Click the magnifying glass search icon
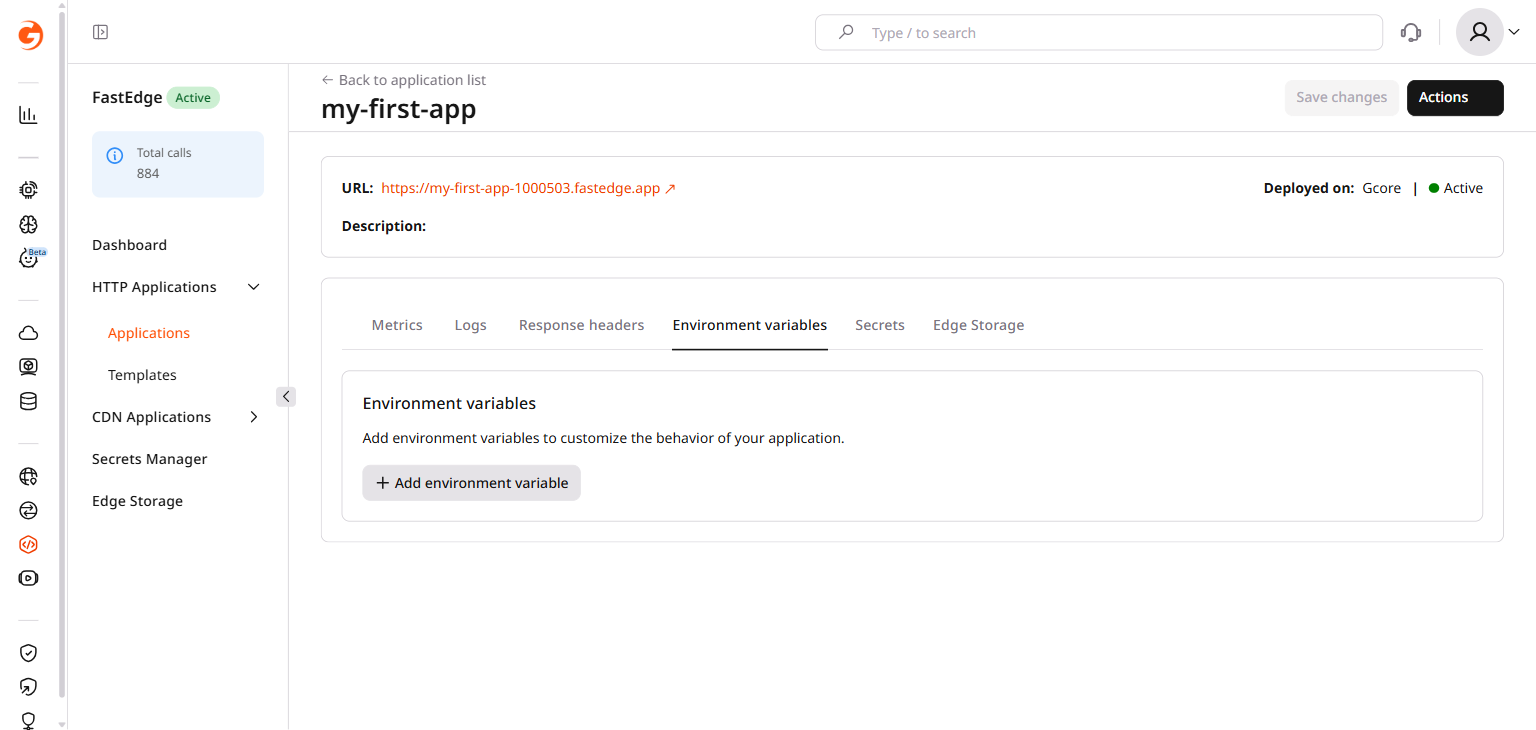This screenshot has width=1536, height=730. (x=846, y=32)
